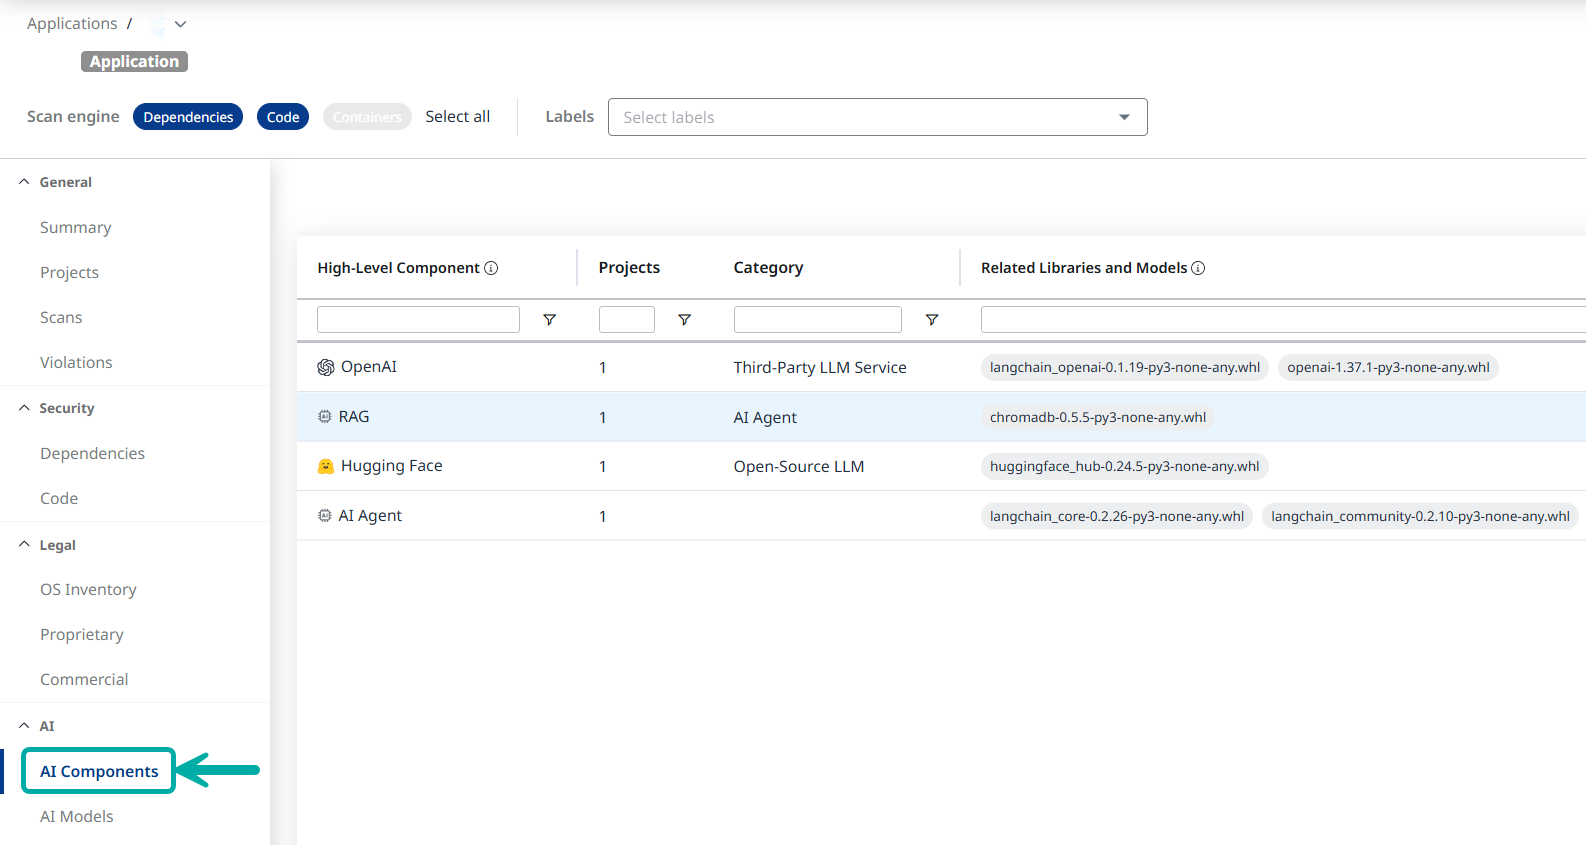1586x845 pixels.
Task: Open the application chevron in breadcrumb
Action: tap(180, 24)
